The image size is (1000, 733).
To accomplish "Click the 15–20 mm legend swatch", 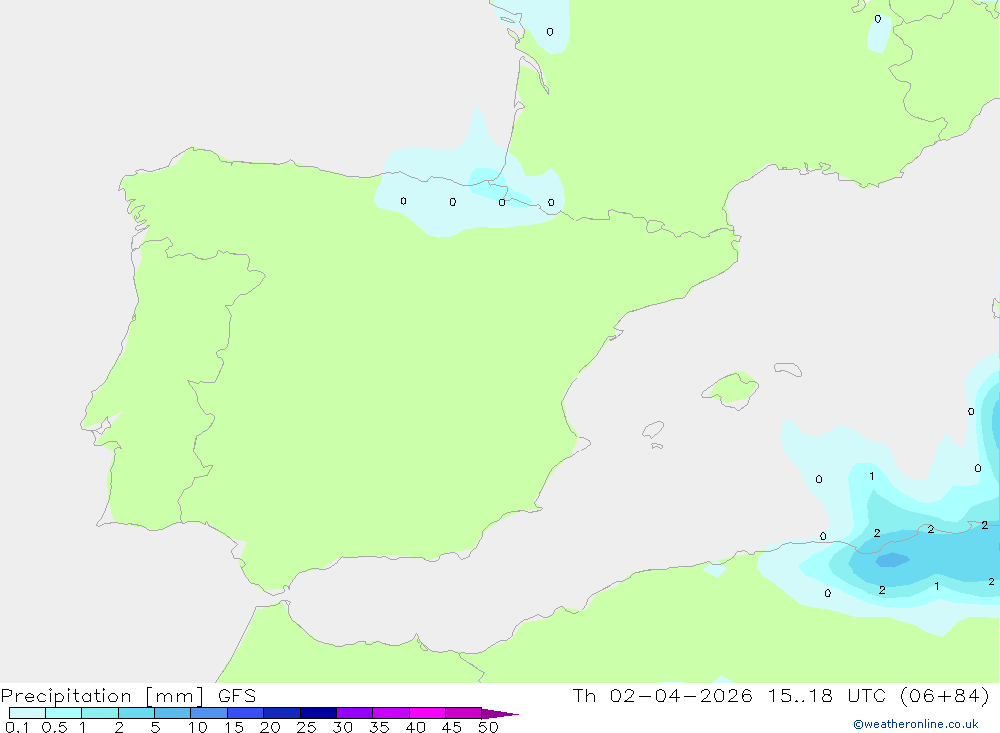I will pos(245,713).
